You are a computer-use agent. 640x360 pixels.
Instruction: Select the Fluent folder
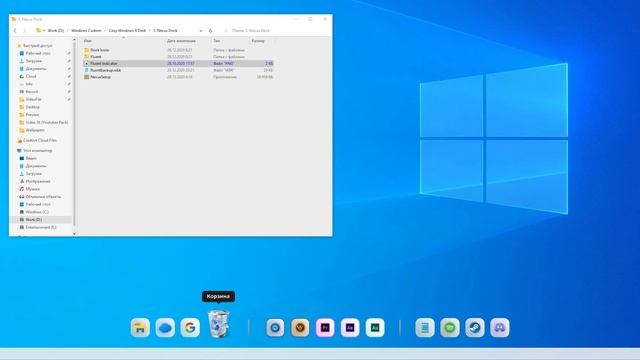178,57
